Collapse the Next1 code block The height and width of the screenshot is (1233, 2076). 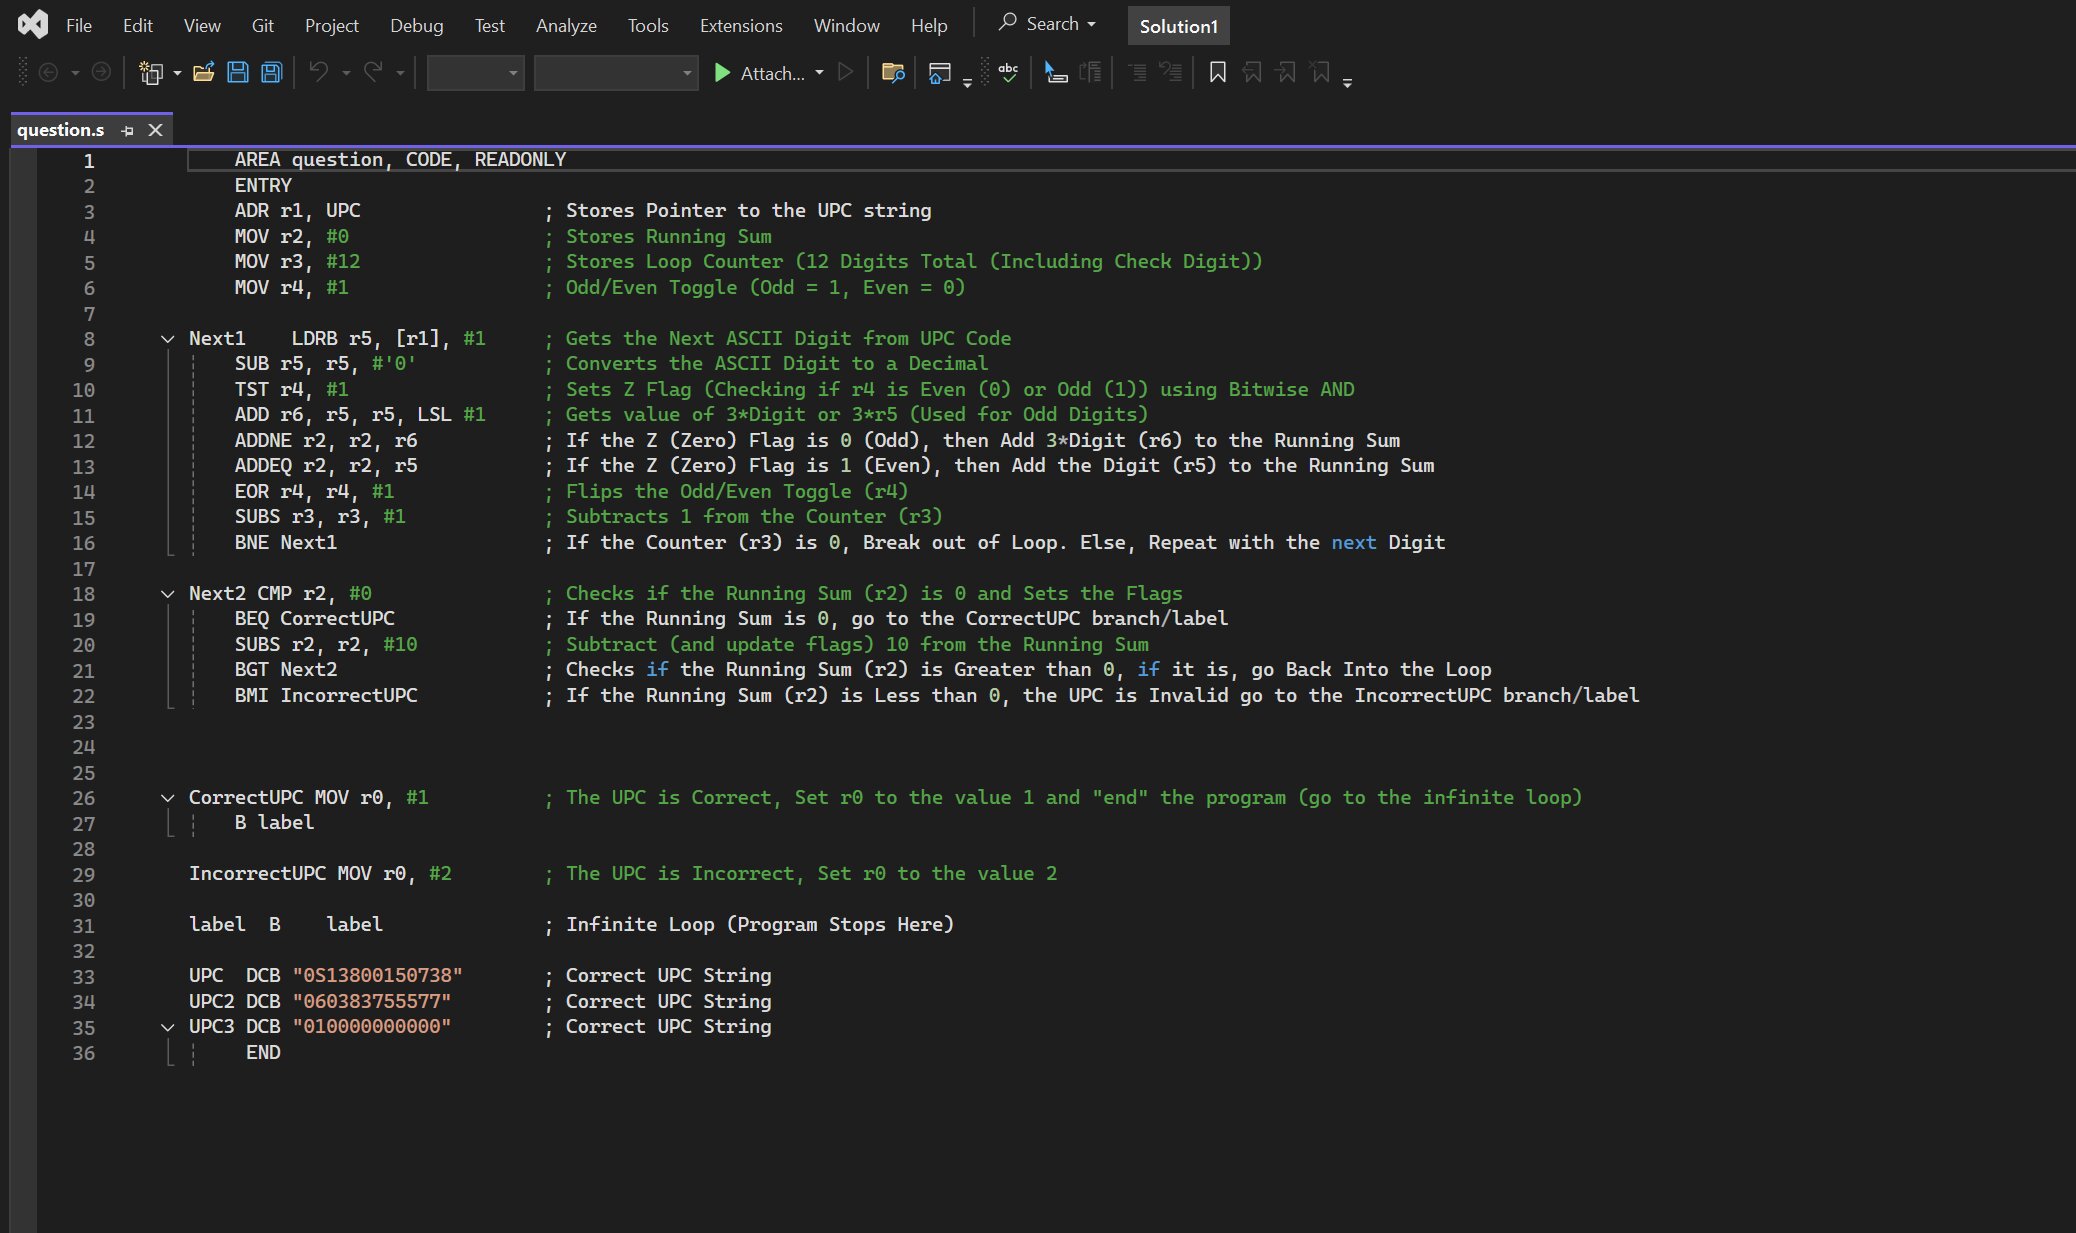coord(167,339)
